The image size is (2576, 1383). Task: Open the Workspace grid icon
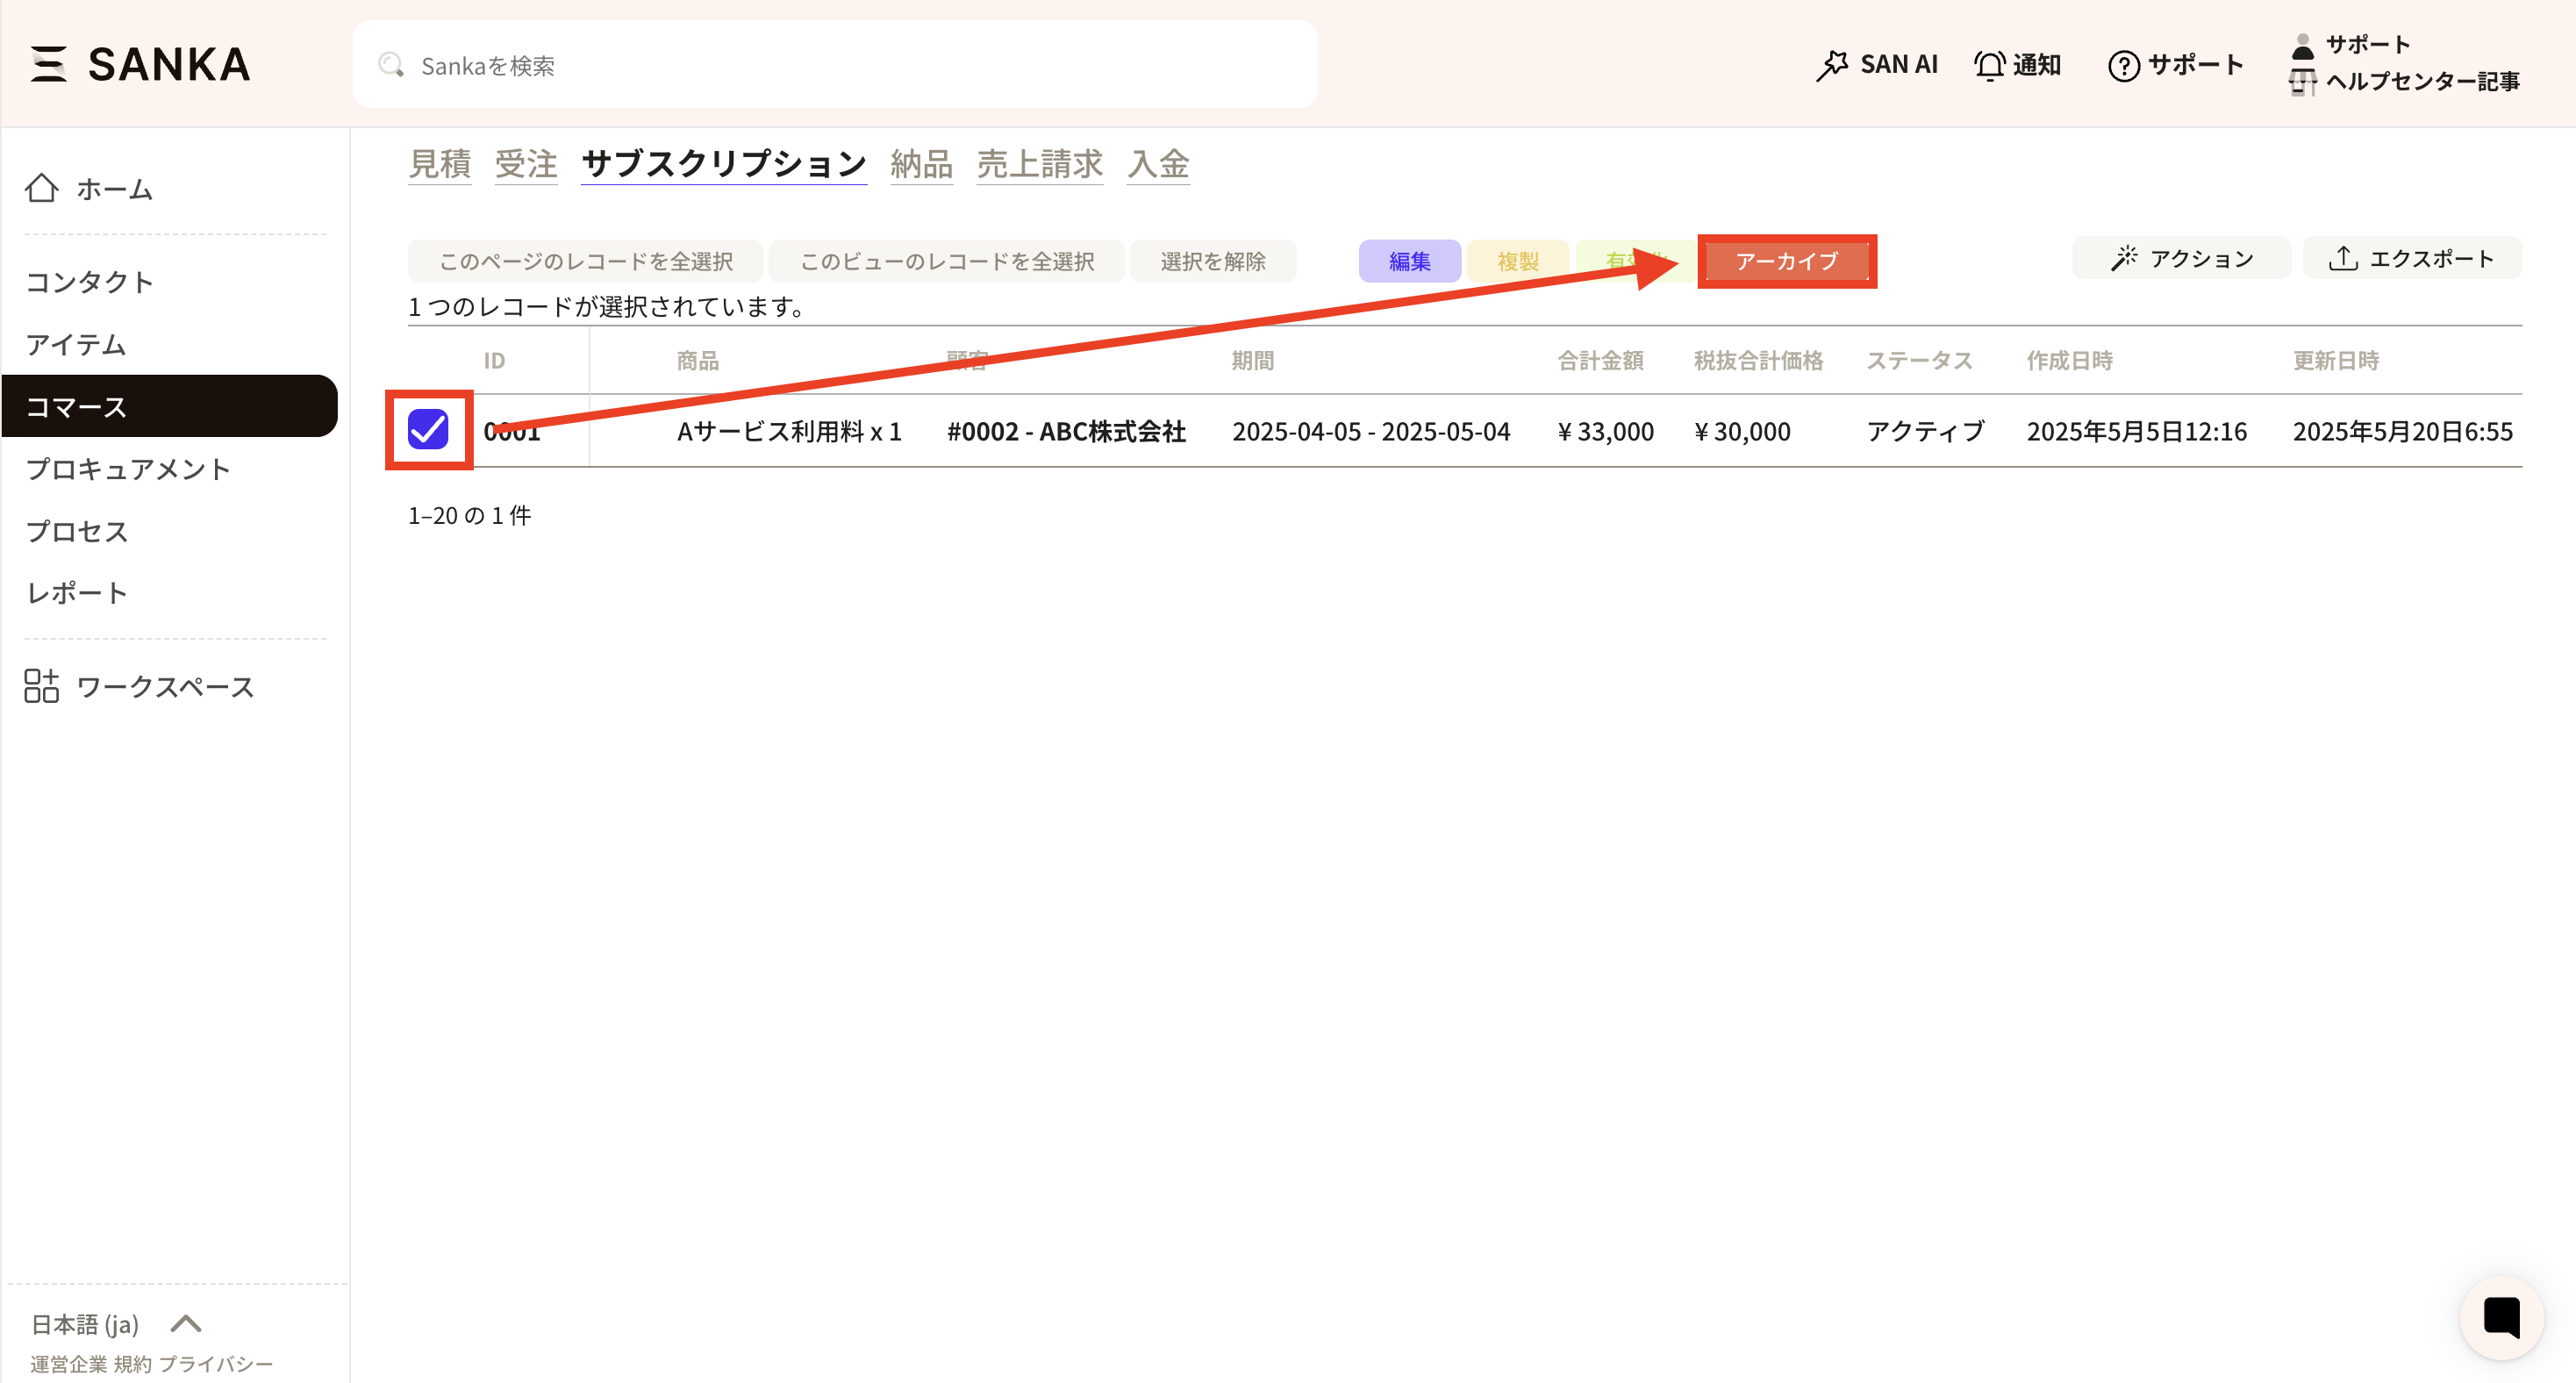click(x=42, y=686)
